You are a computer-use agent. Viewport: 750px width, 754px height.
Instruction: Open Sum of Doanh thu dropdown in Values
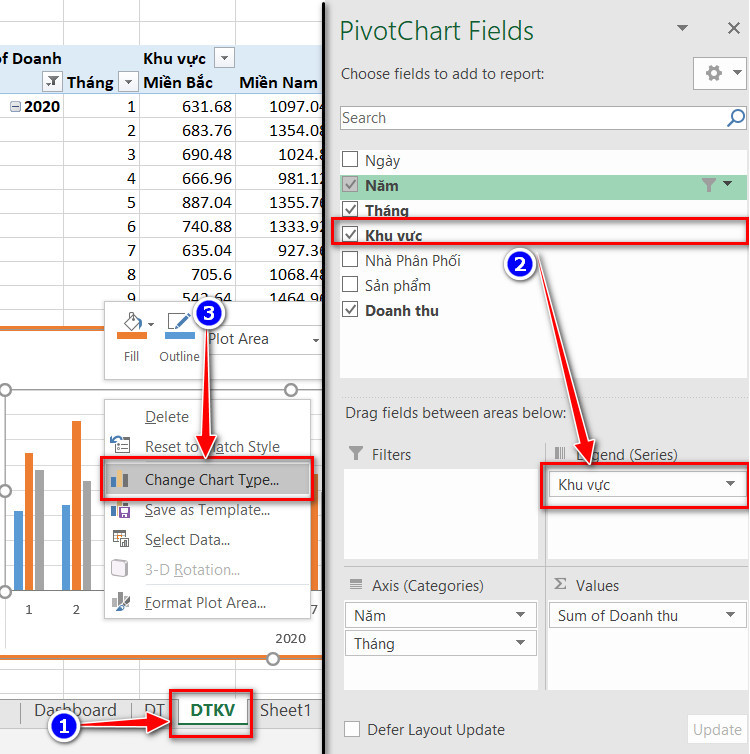click(x=730, y=615)
